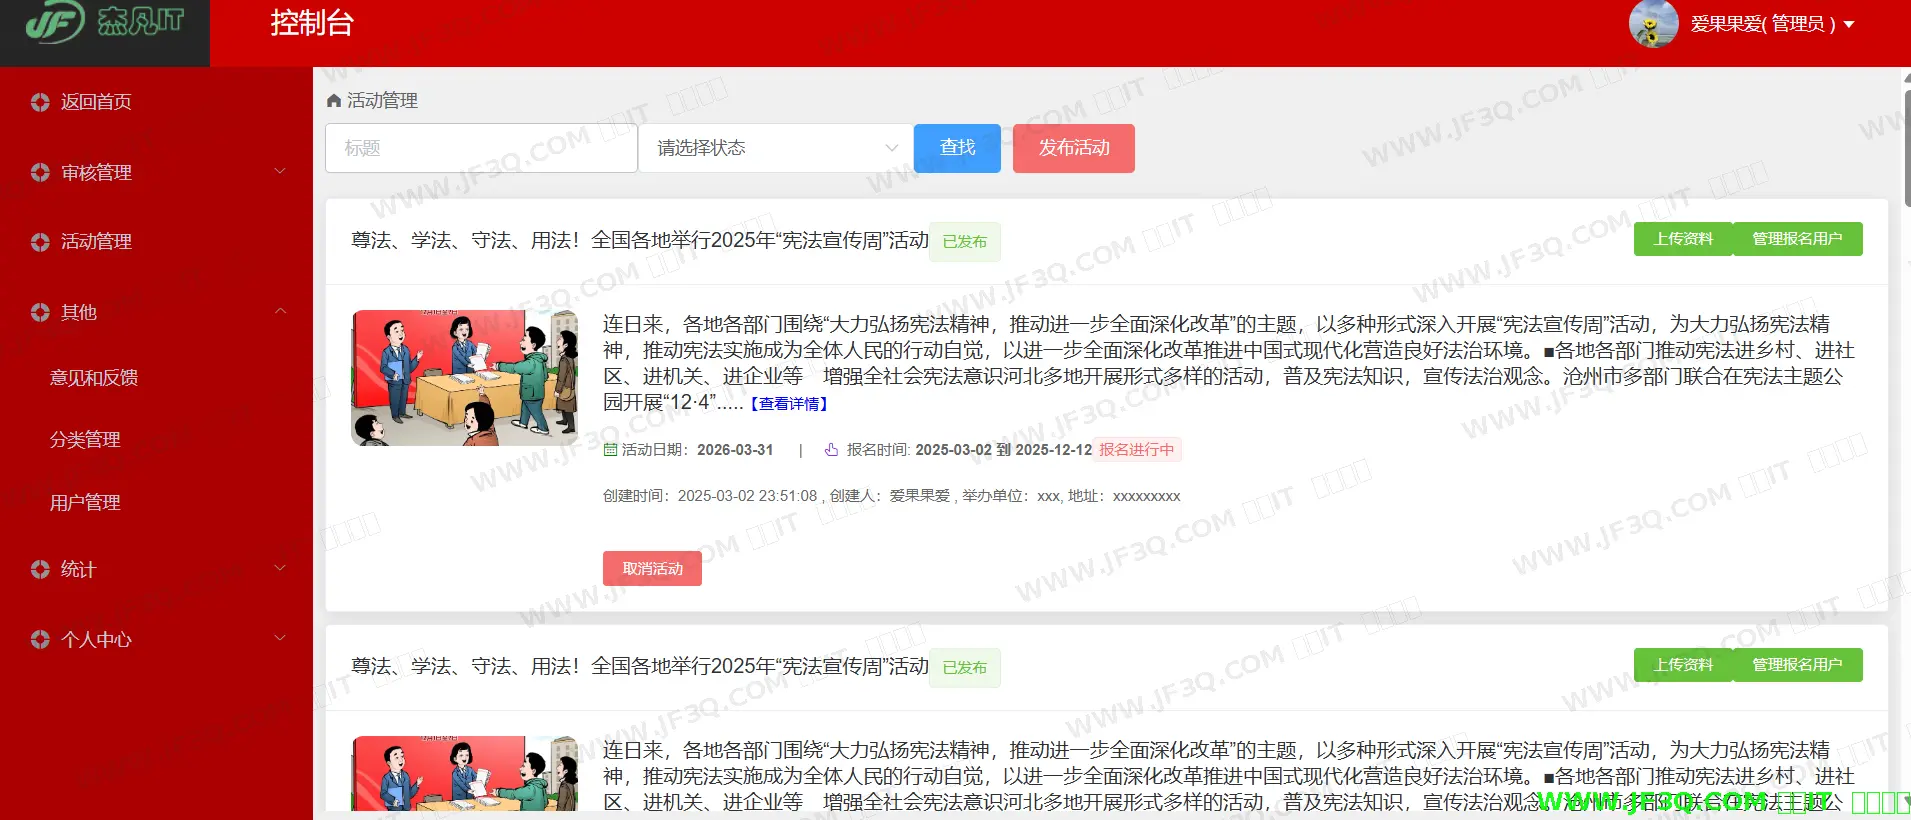This screenshot has height=820, width=1911.
Task: Click the icon beside 审核管理
Action: (x=40, y=173)
